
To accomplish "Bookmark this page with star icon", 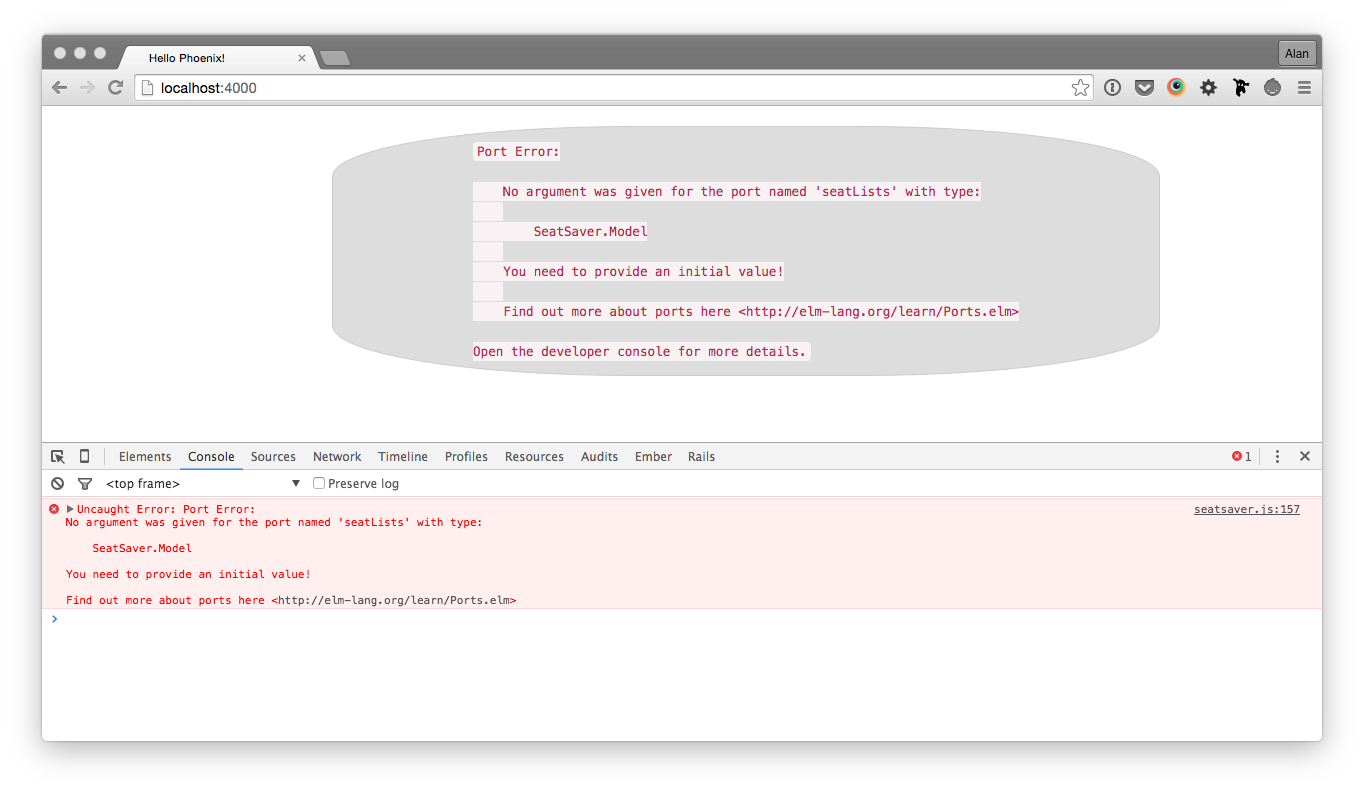I will point(1080,88).
